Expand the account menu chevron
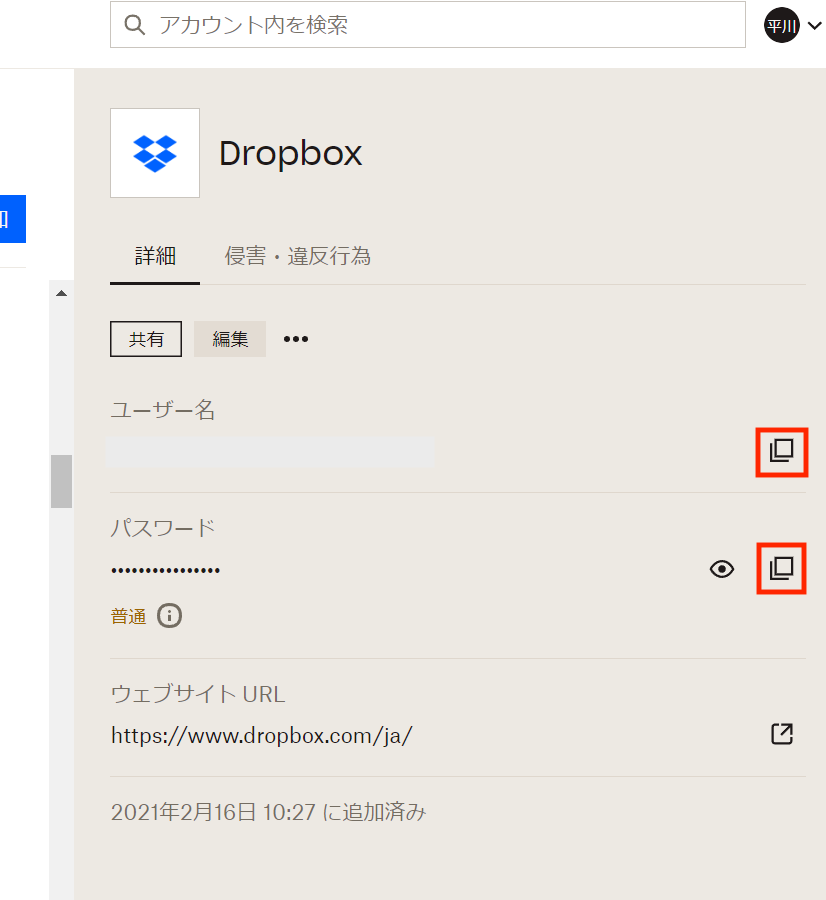Image resolution: width=826 pixels, height=900 pixels. 813,26
